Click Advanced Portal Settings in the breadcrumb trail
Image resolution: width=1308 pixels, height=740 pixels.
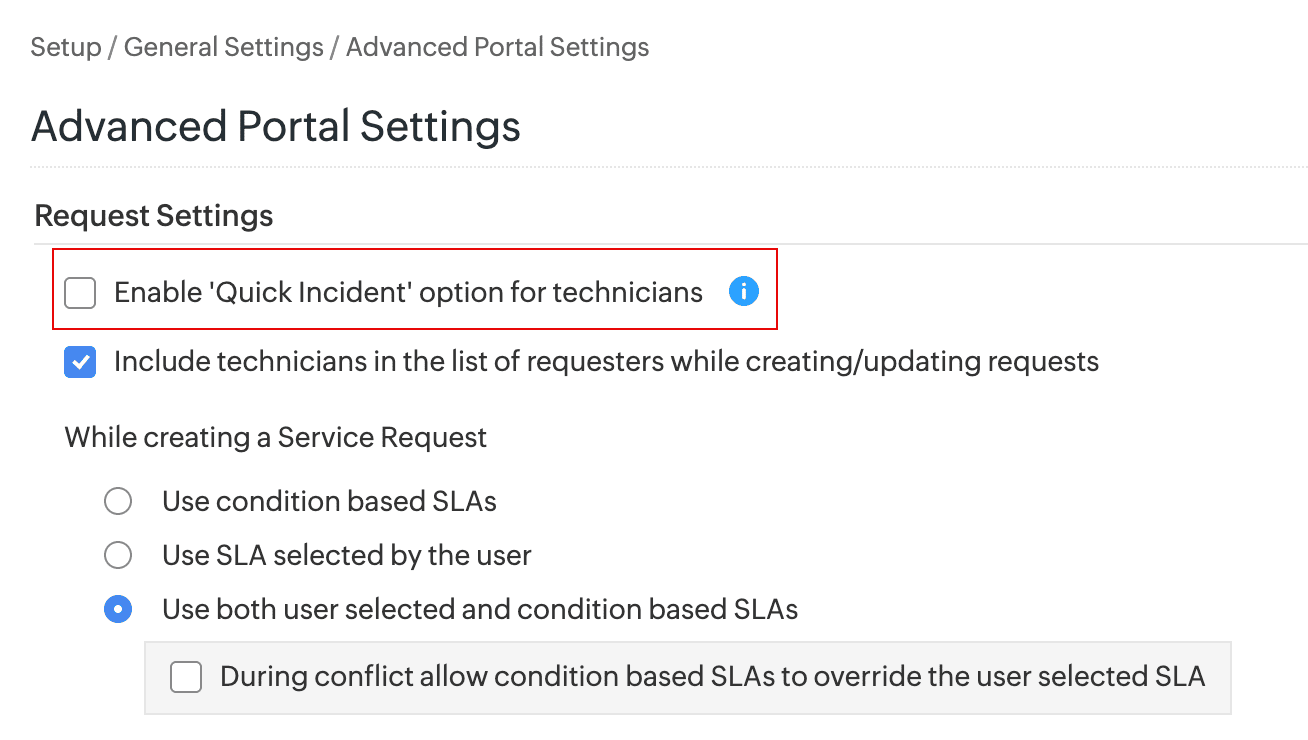coord(497,47)
